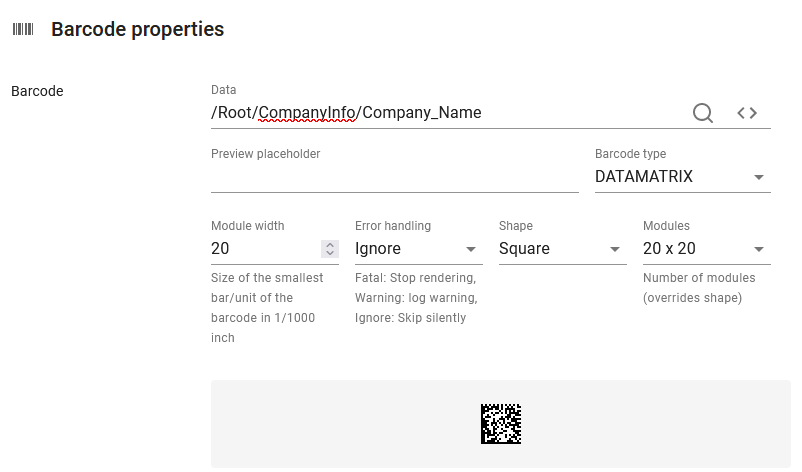Image resolution: width=802 pixels, height=472 pixels.
Task: Select the Module width value 20
Action: click(220, 249)
